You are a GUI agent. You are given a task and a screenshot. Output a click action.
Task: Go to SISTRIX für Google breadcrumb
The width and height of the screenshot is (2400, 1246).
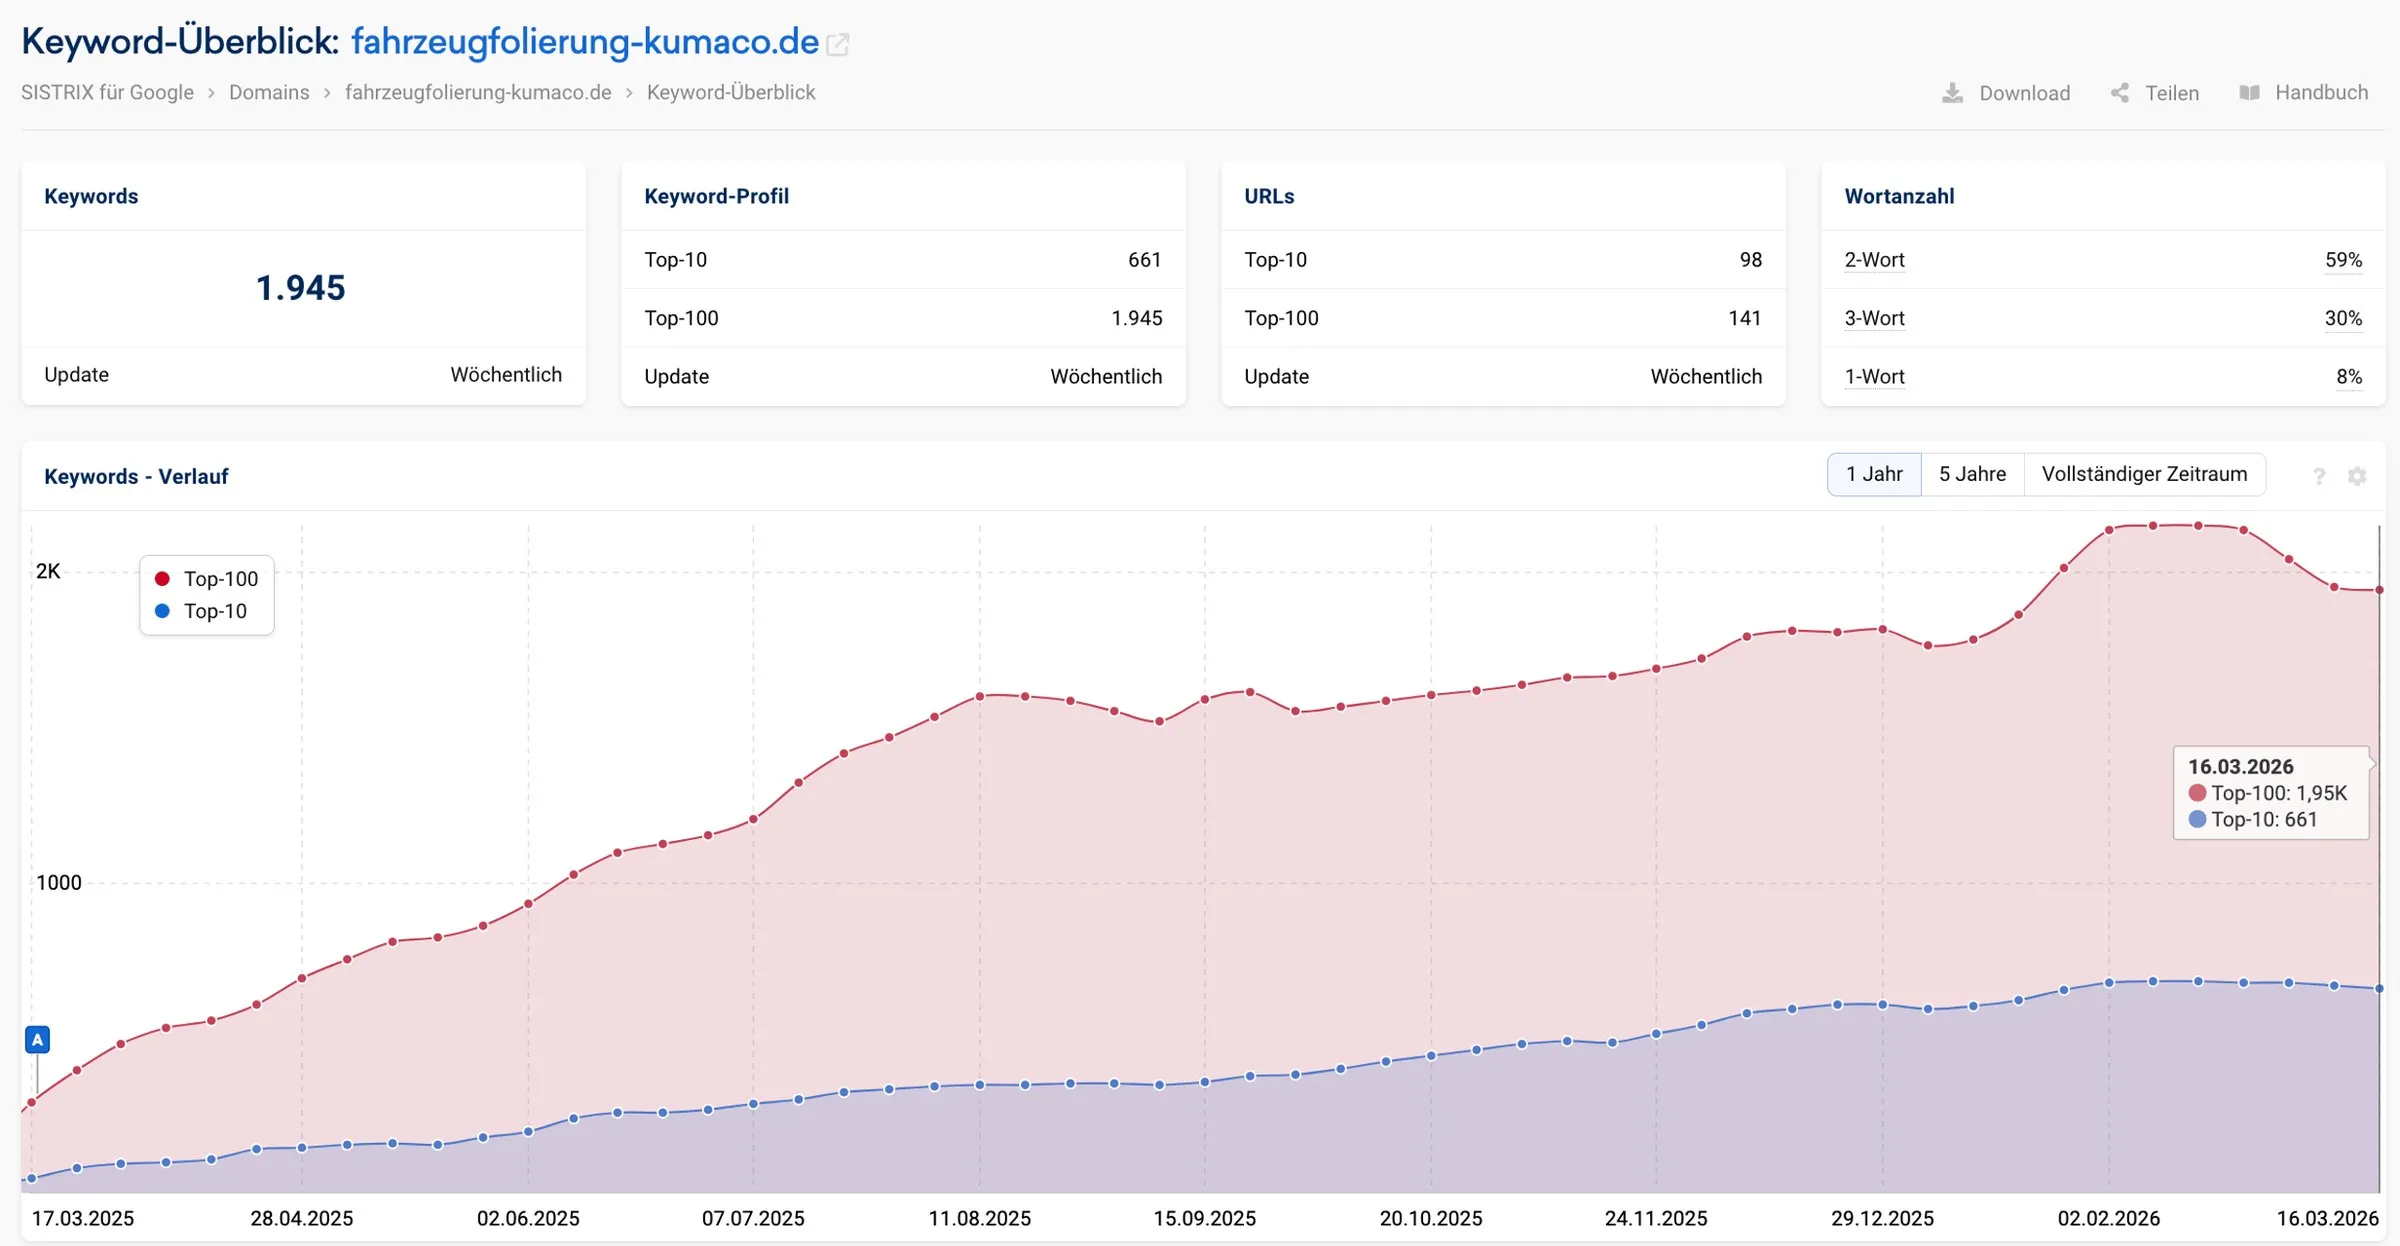pyautogui.click(x=107, y=92)
